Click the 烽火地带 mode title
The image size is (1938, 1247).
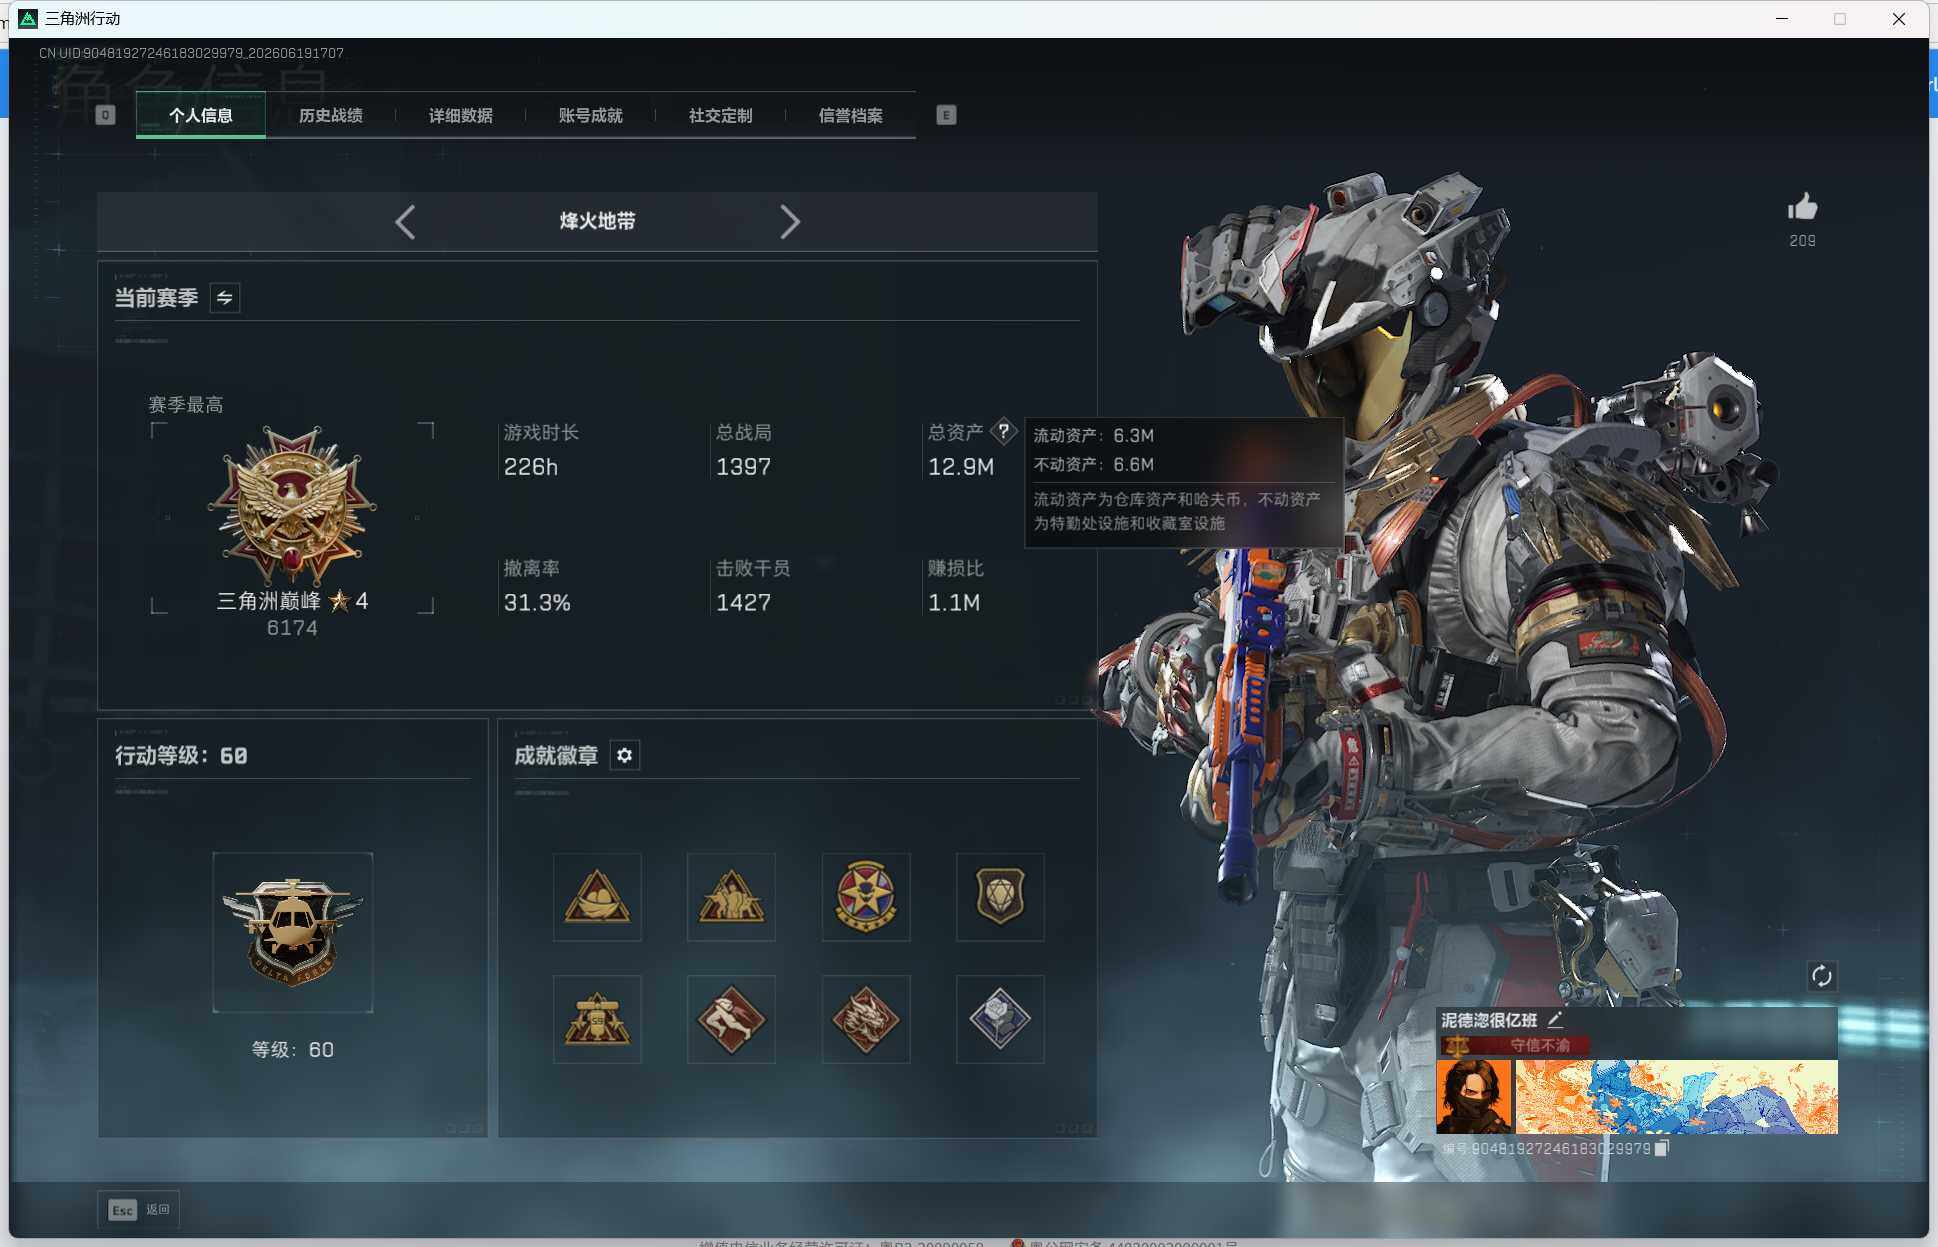tap(597, 221)
